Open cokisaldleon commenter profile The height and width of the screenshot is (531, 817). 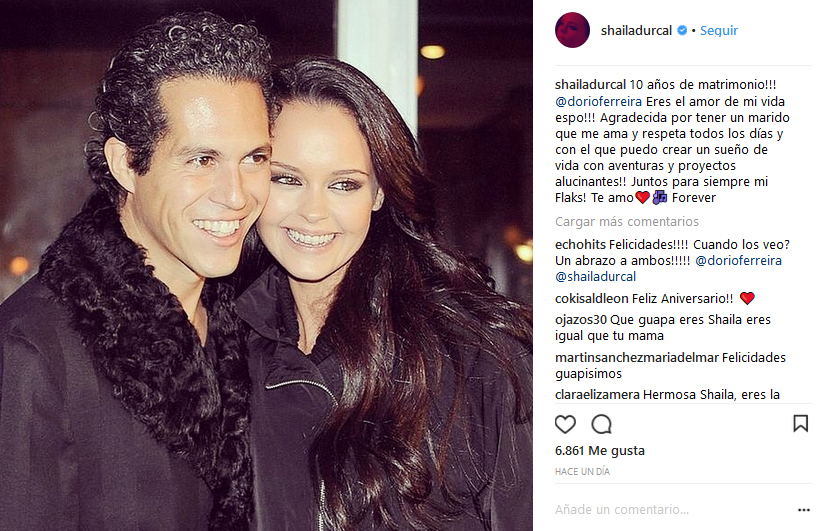pyautogui.click(x=591, y=299)
